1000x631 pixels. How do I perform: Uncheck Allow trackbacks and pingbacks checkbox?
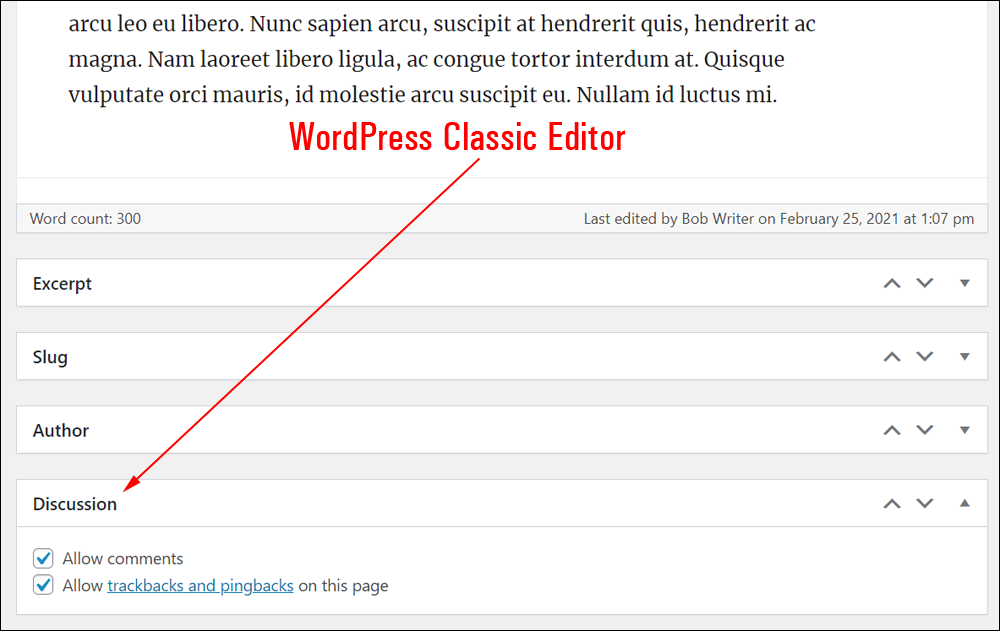click(43, 585)
